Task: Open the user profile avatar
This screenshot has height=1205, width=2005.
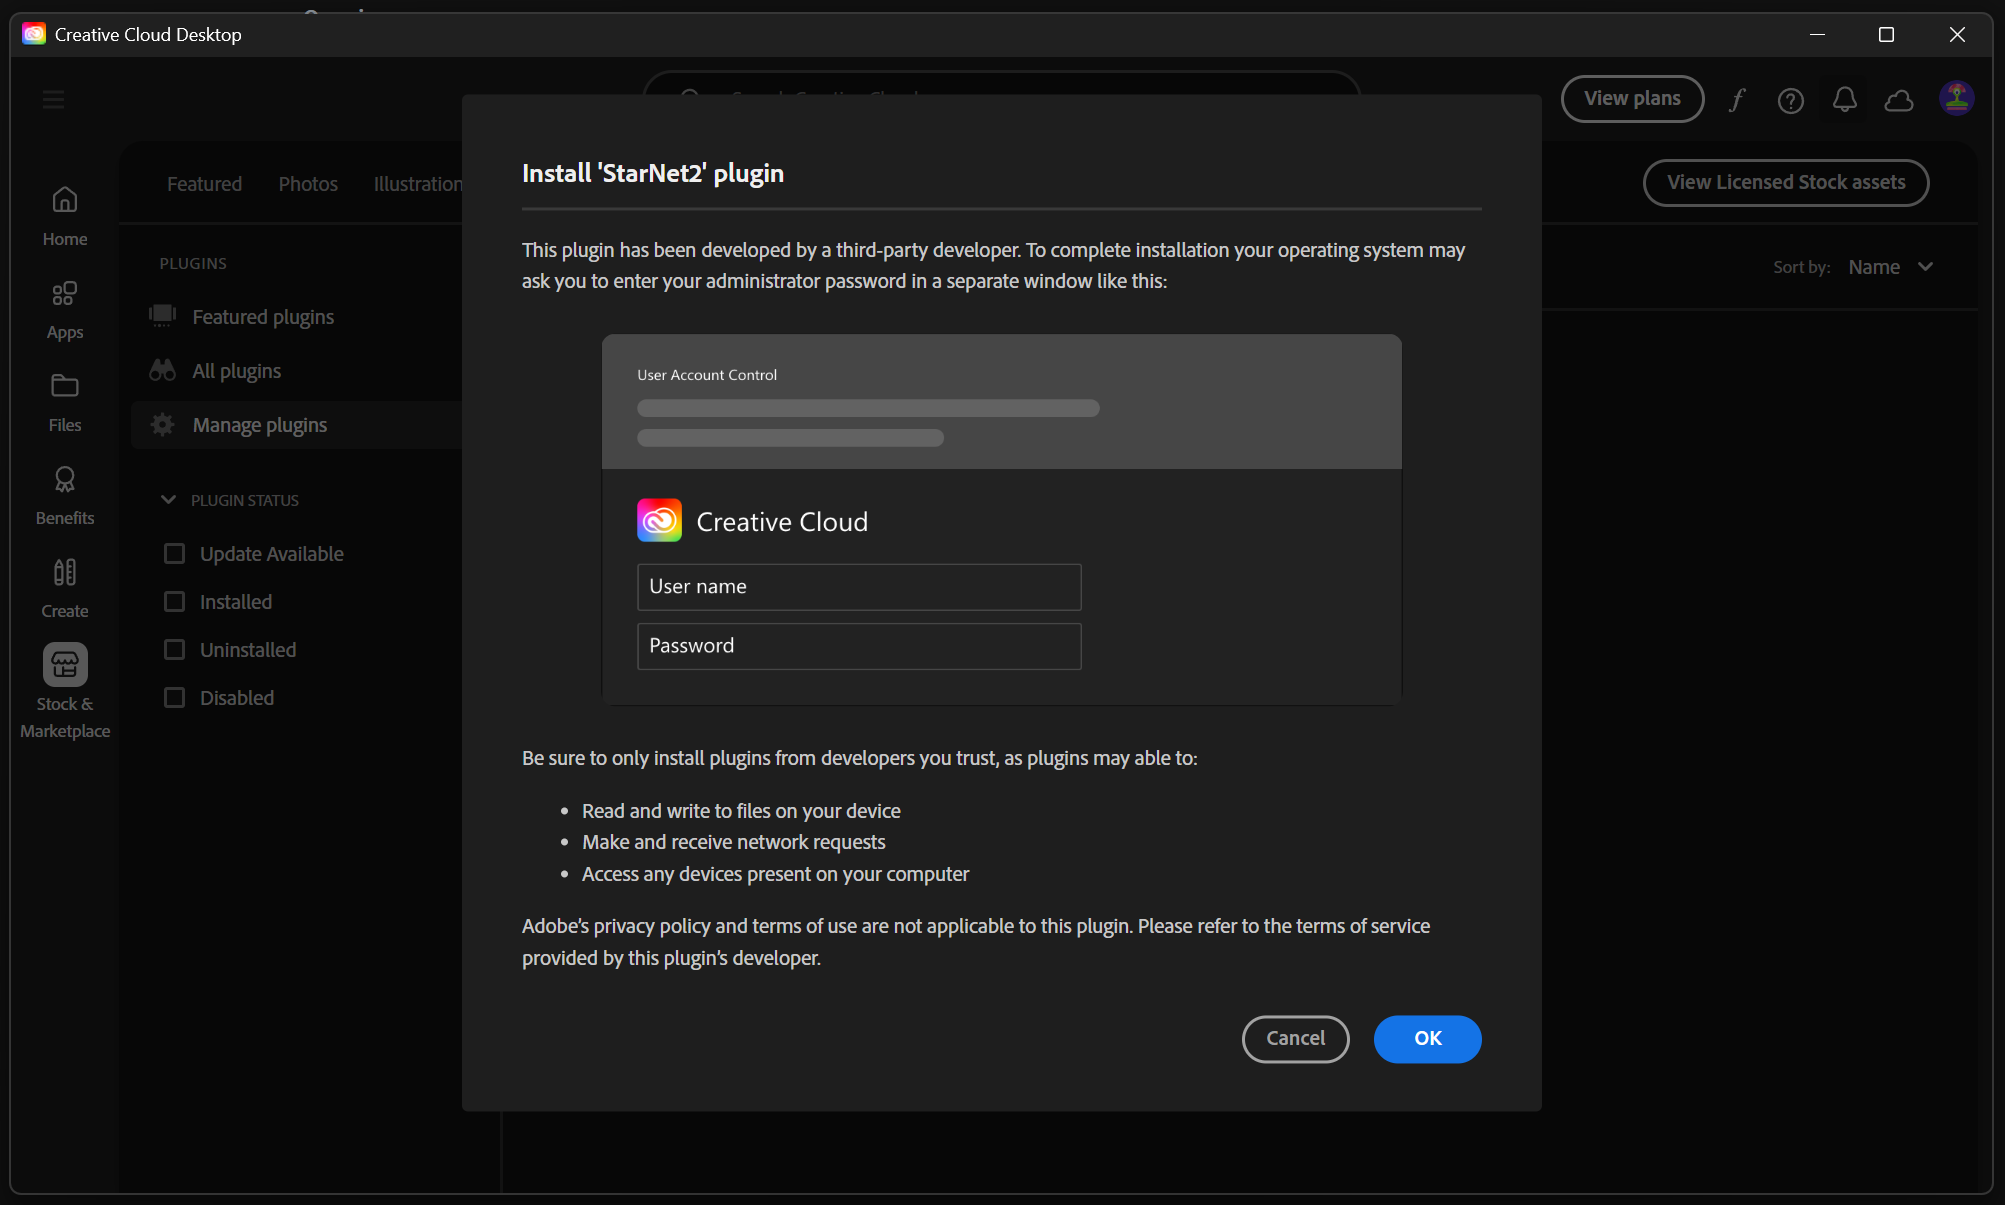Action: [1957, 98]
